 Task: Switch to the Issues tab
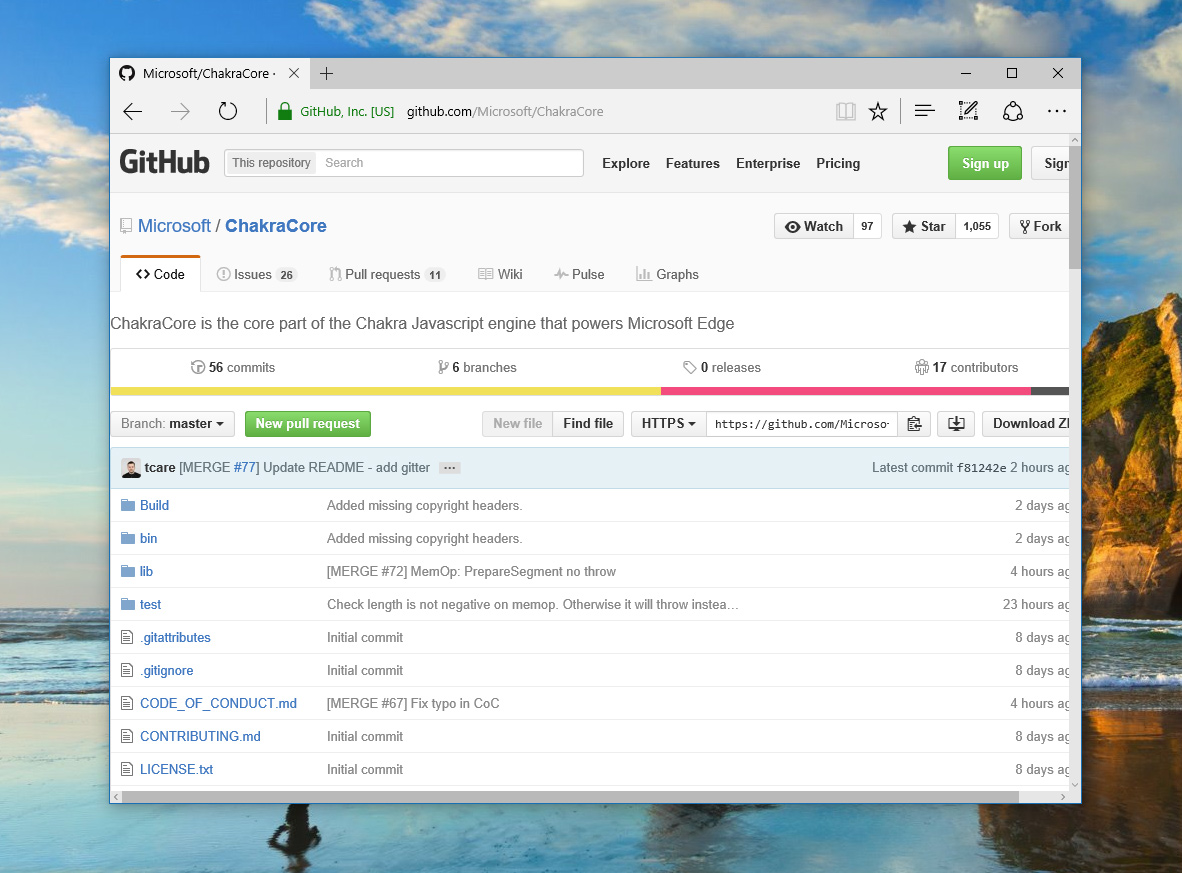point(256,275)
